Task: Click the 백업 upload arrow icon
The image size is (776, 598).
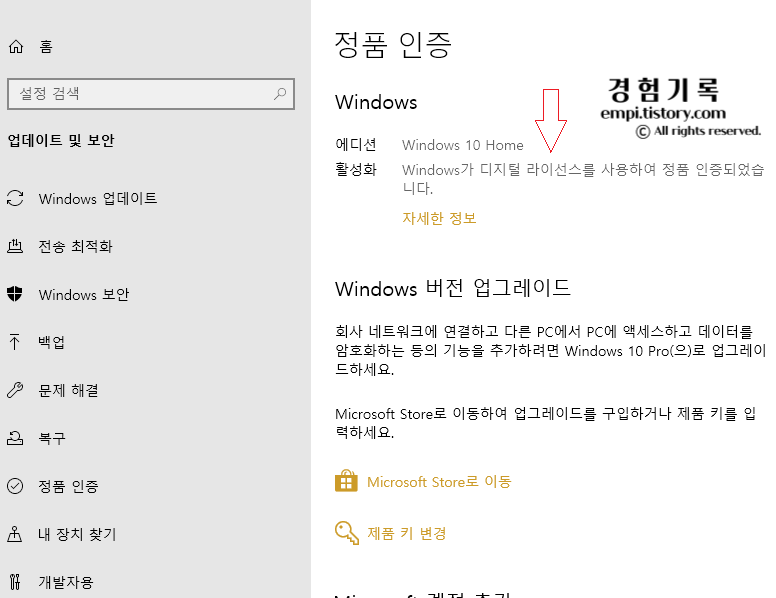Action: click(x=15, y=342)
